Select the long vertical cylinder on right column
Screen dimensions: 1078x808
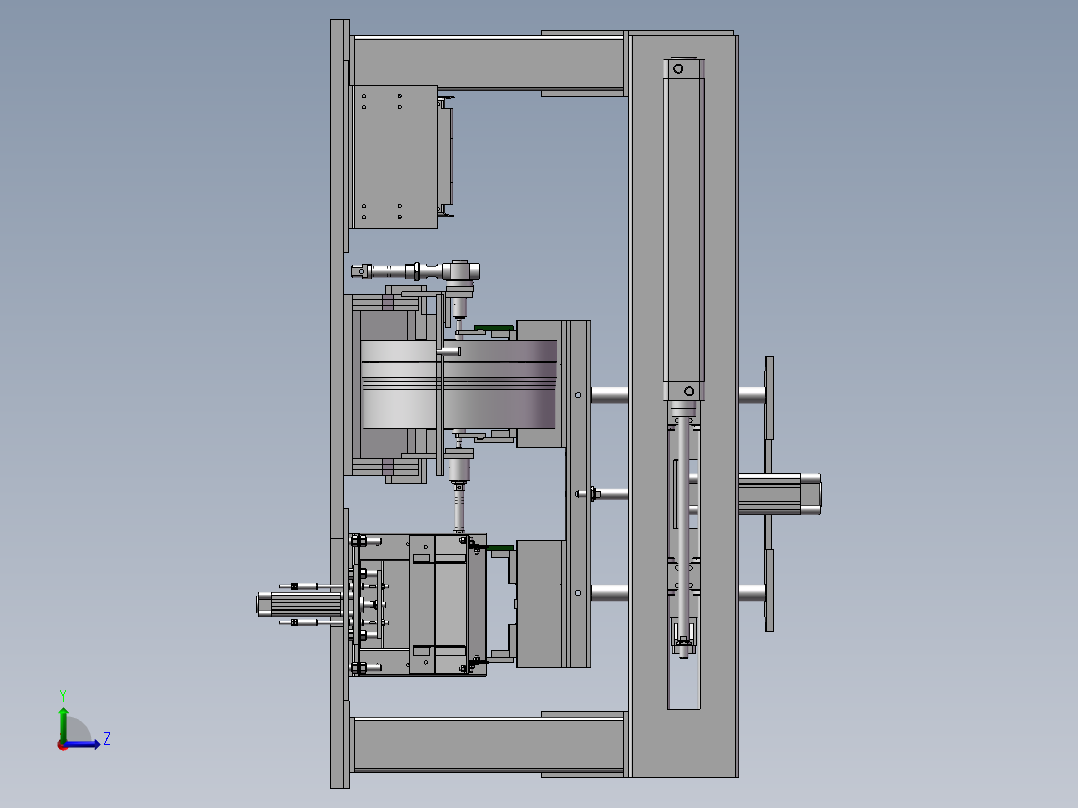tap(683, 229)
